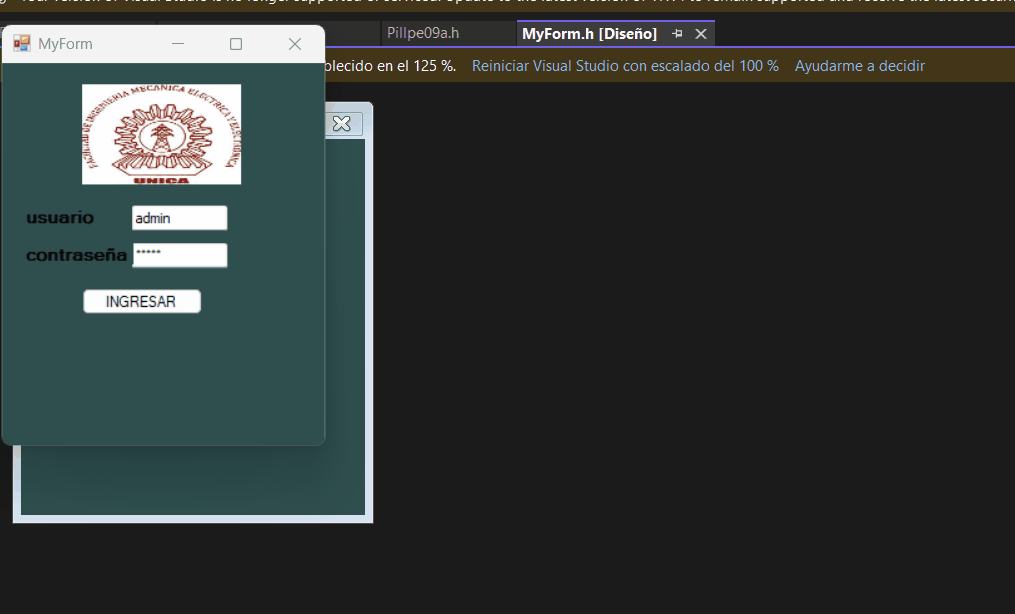Maximize the MyForm window
The height and width of the screenshot is (614, 1015).
pos(236,43)
